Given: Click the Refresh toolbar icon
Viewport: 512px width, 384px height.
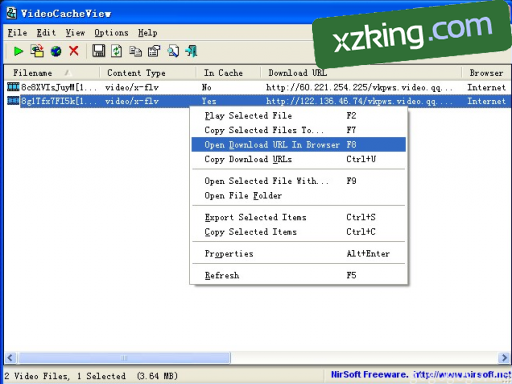Looking at the screenshot, I should [116, 51].
